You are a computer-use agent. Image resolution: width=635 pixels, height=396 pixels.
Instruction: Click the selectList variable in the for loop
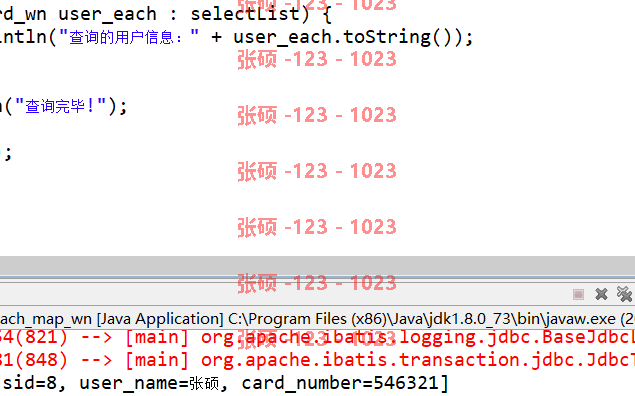(244, 14)
